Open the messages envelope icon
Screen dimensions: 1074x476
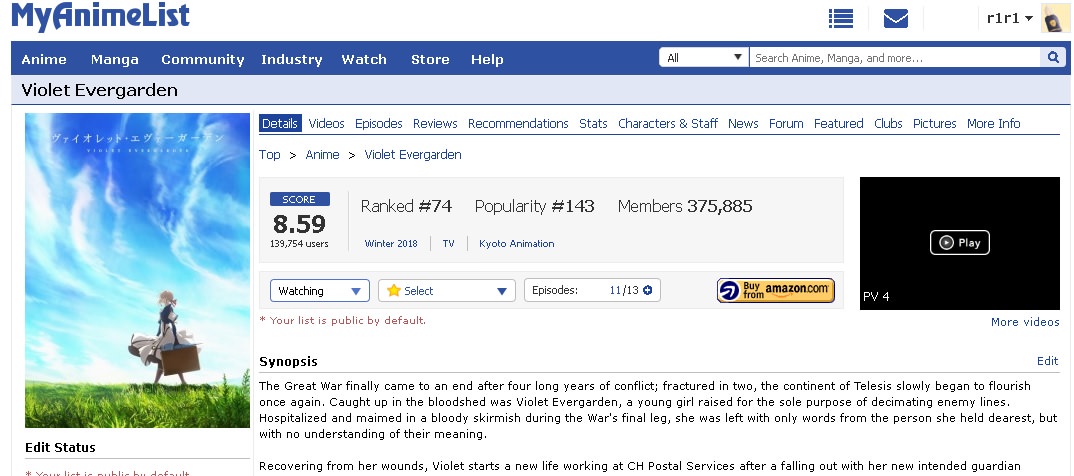pos(895,18)
